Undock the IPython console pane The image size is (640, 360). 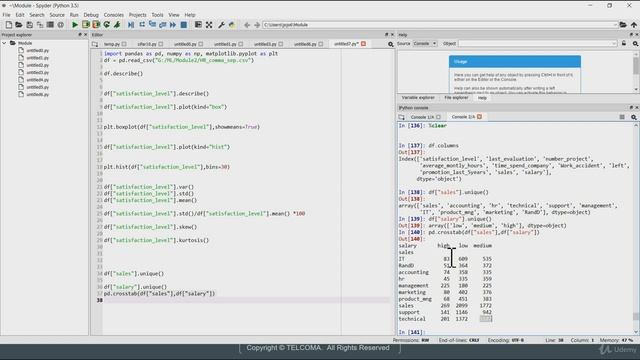pos(631,108)
